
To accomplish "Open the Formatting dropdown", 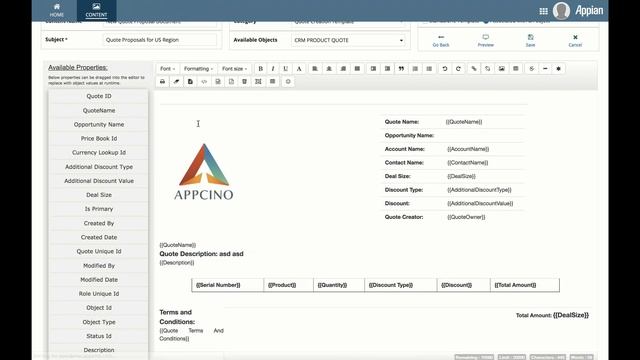I will coord(198,69).
